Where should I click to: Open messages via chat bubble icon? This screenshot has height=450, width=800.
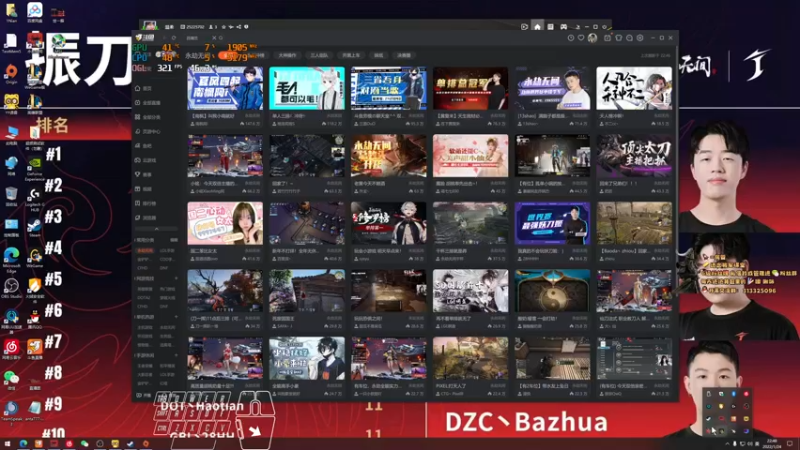tap(630, 38)
